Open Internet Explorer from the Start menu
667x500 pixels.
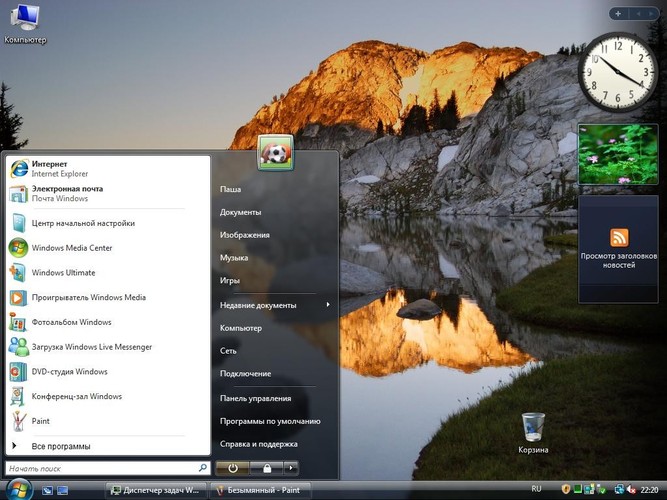click(60, 168)
